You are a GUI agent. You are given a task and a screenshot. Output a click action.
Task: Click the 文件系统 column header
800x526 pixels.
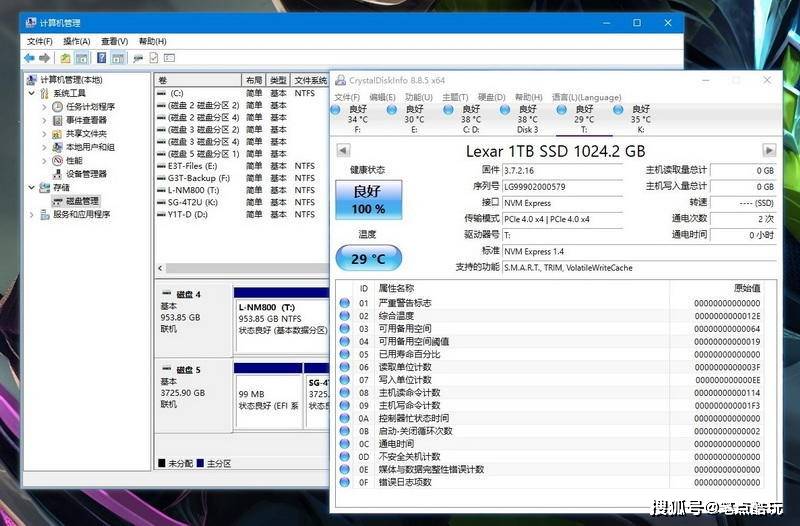[310, 80]
